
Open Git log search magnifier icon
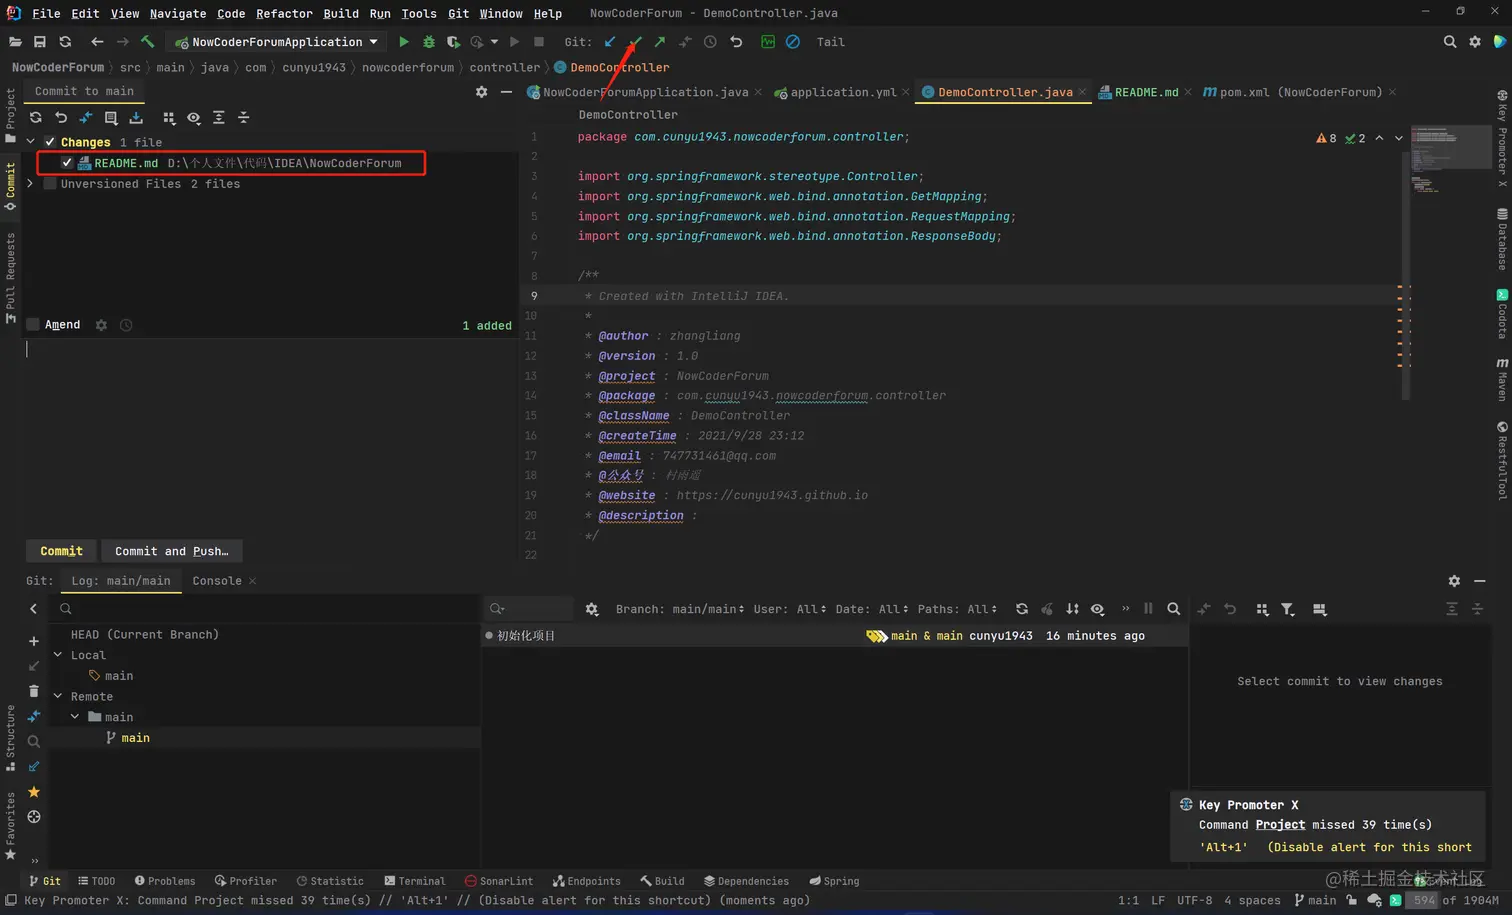click(x=1174, y=609)
